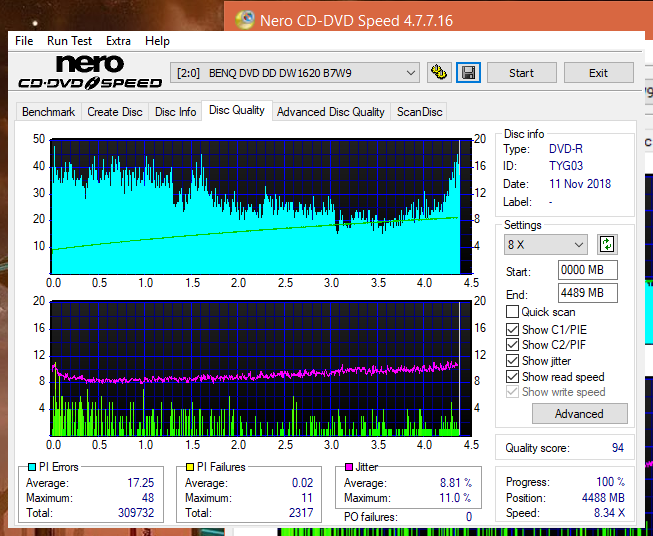This screenshot has height=536, width=653.
Task: Switch to the Create Disc tab
Action: 115,112
